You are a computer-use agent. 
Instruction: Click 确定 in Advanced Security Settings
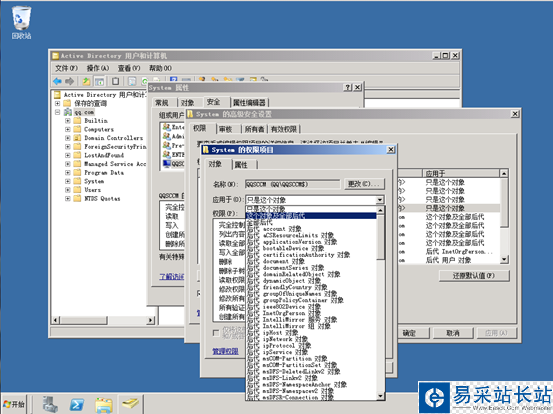click(409, 333)
